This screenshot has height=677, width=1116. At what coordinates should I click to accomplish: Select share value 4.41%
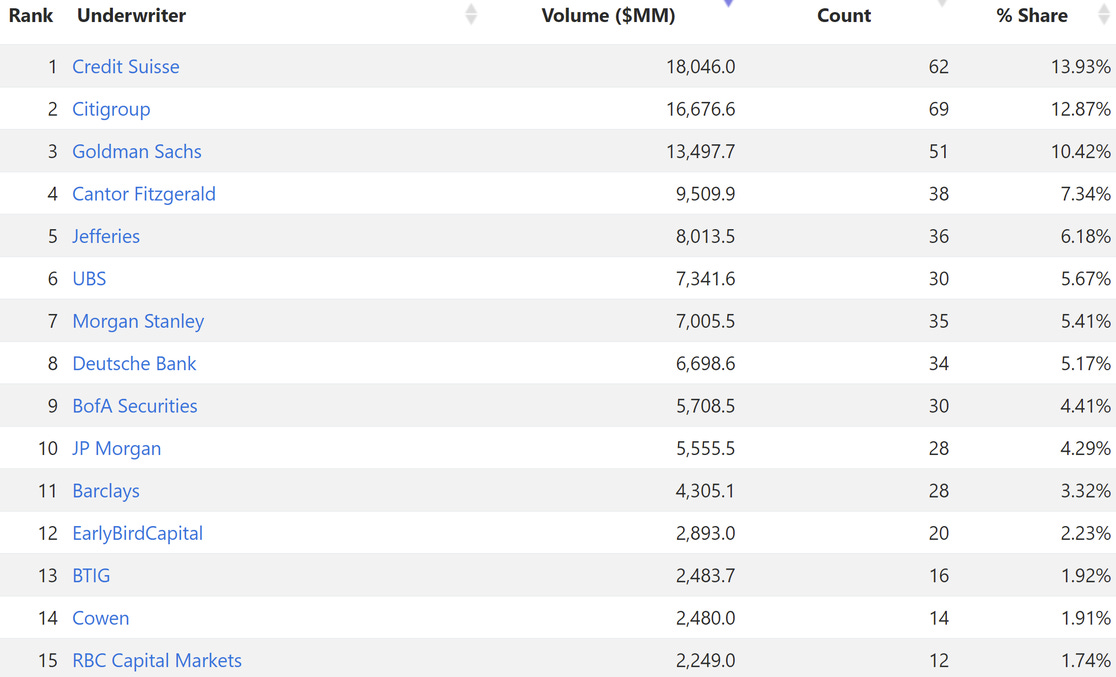pyautogui.click(x=1085, y=406)
